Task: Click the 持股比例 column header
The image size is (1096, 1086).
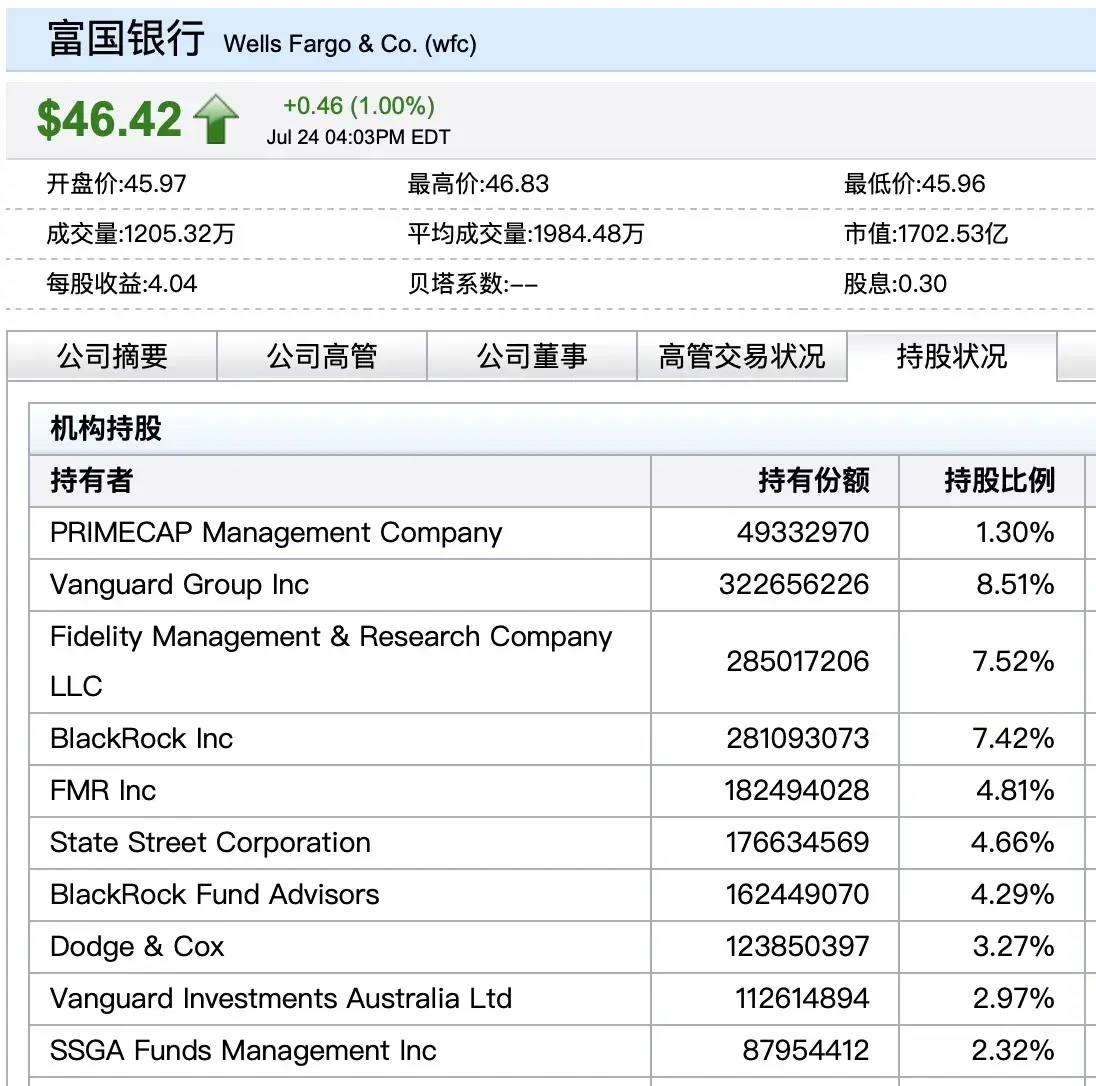Action: click(999, 481)
